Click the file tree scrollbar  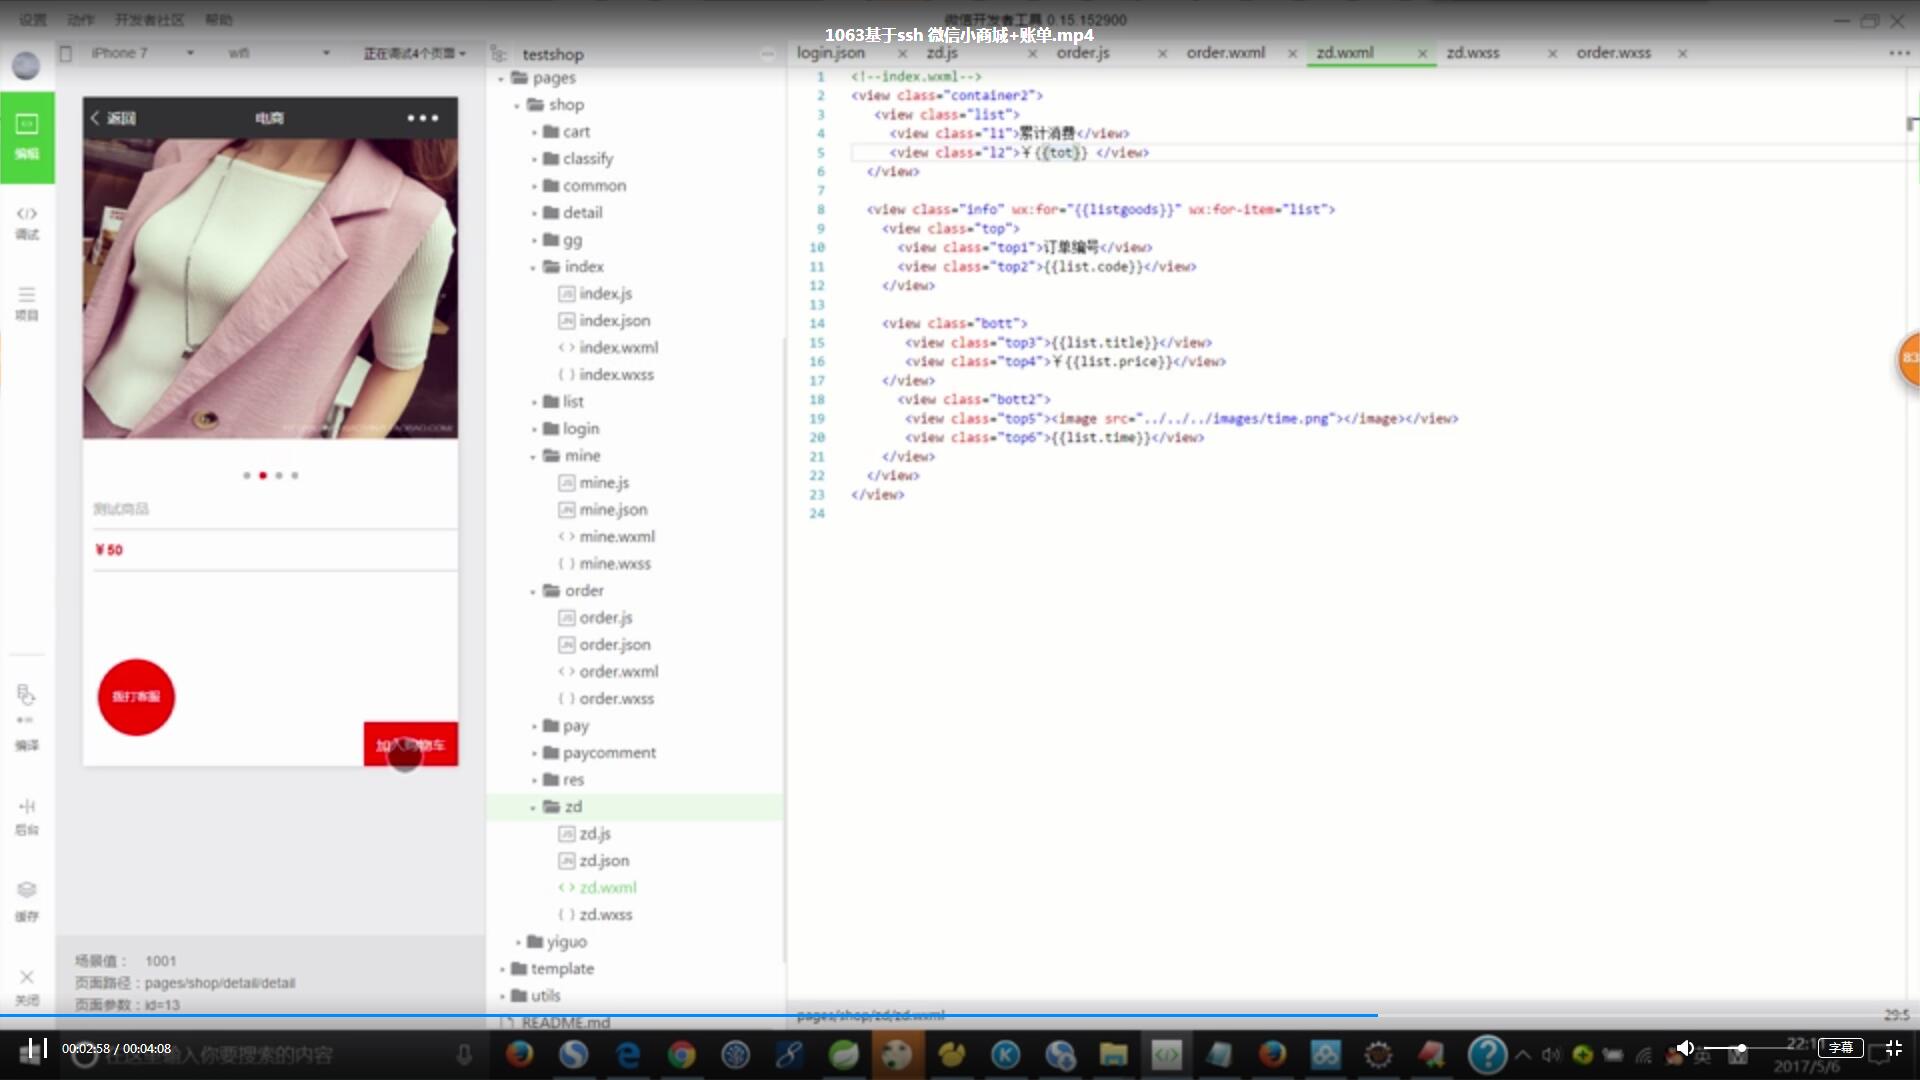pos(783,650)
